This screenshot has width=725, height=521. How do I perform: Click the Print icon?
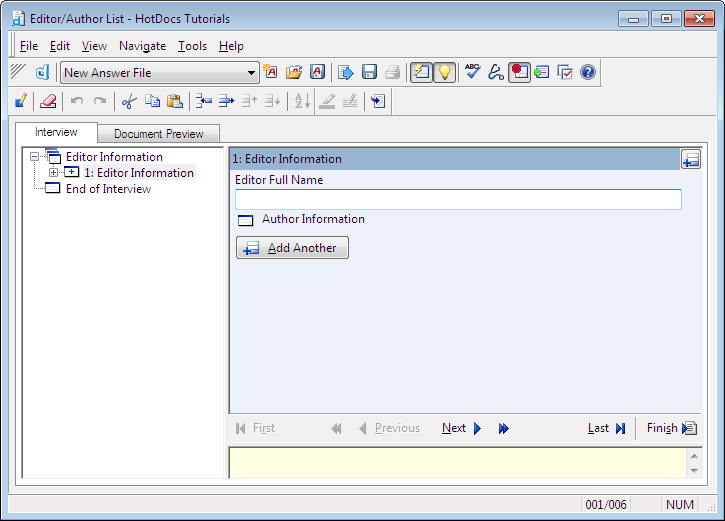click(392, 72)
